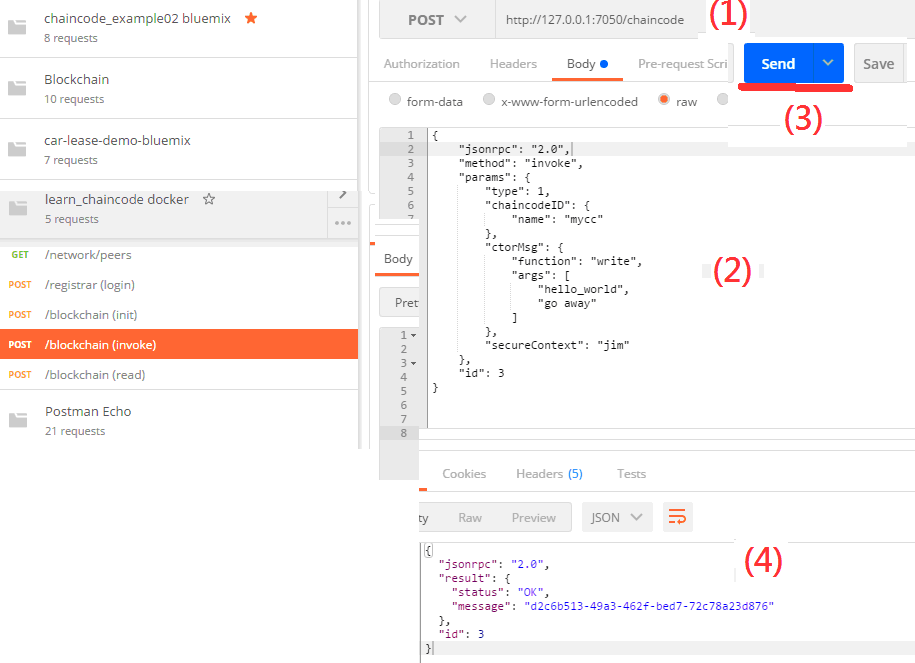Open the POST /blockchain (read) request

coord(179,375)
